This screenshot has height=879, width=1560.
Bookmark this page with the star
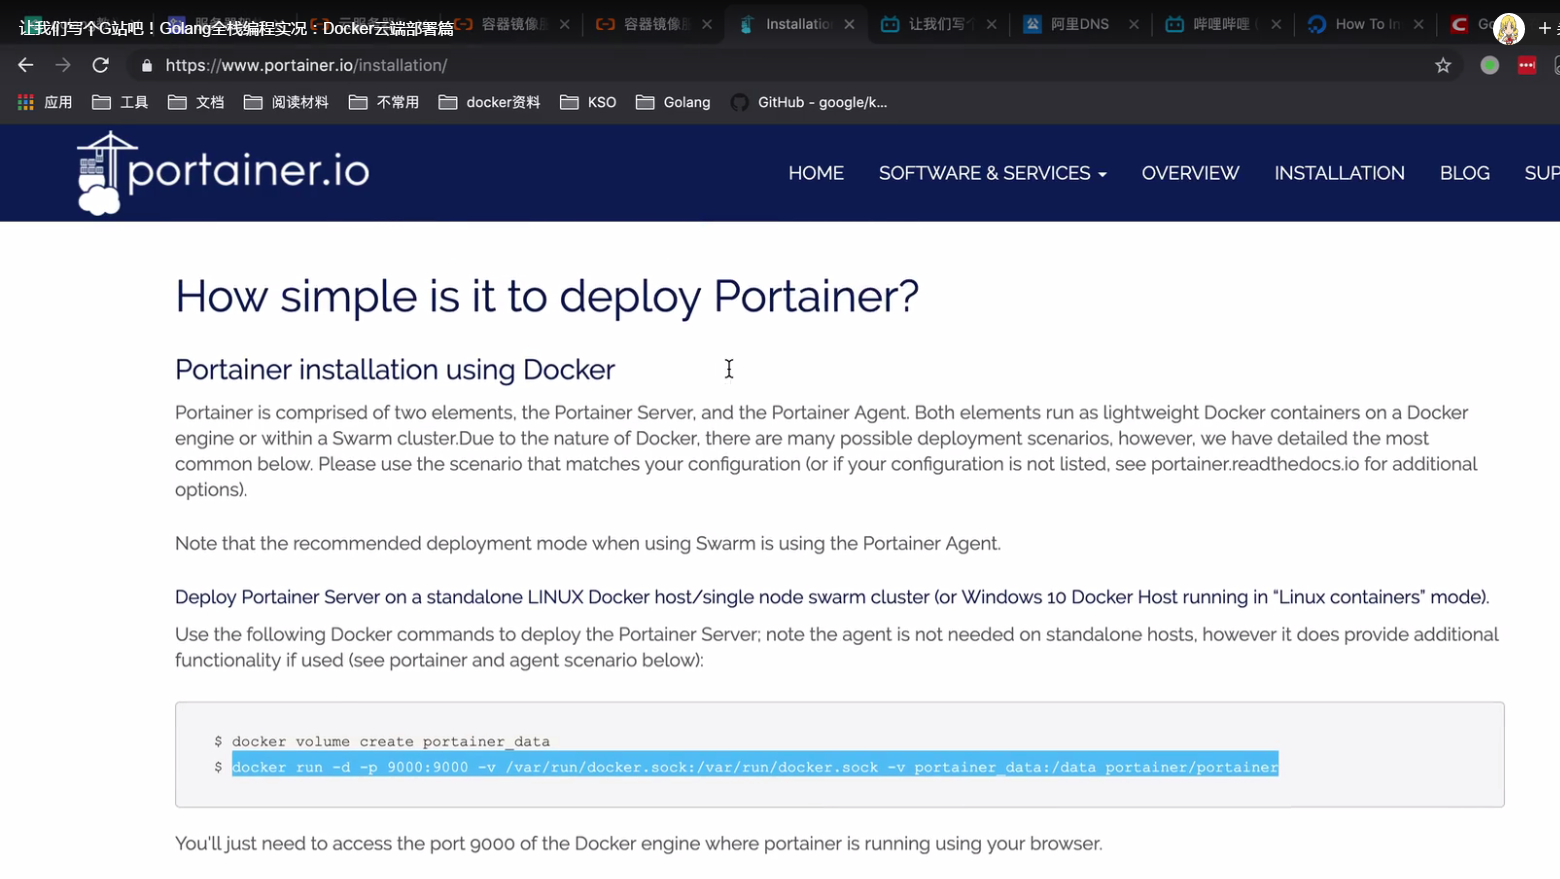pos(1443,65)
